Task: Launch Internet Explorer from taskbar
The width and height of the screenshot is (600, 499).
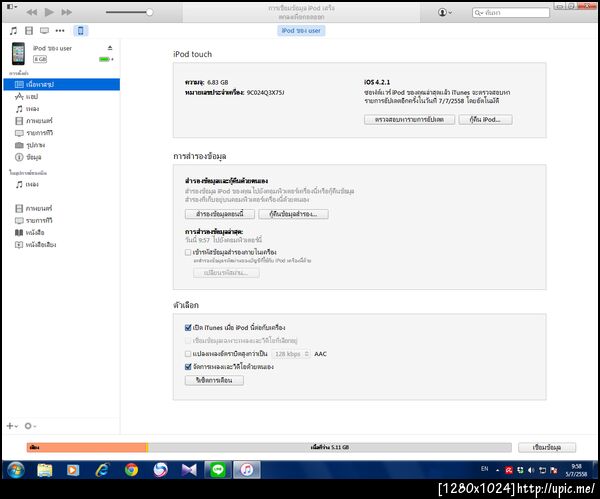Action: (x=102, y=470)
